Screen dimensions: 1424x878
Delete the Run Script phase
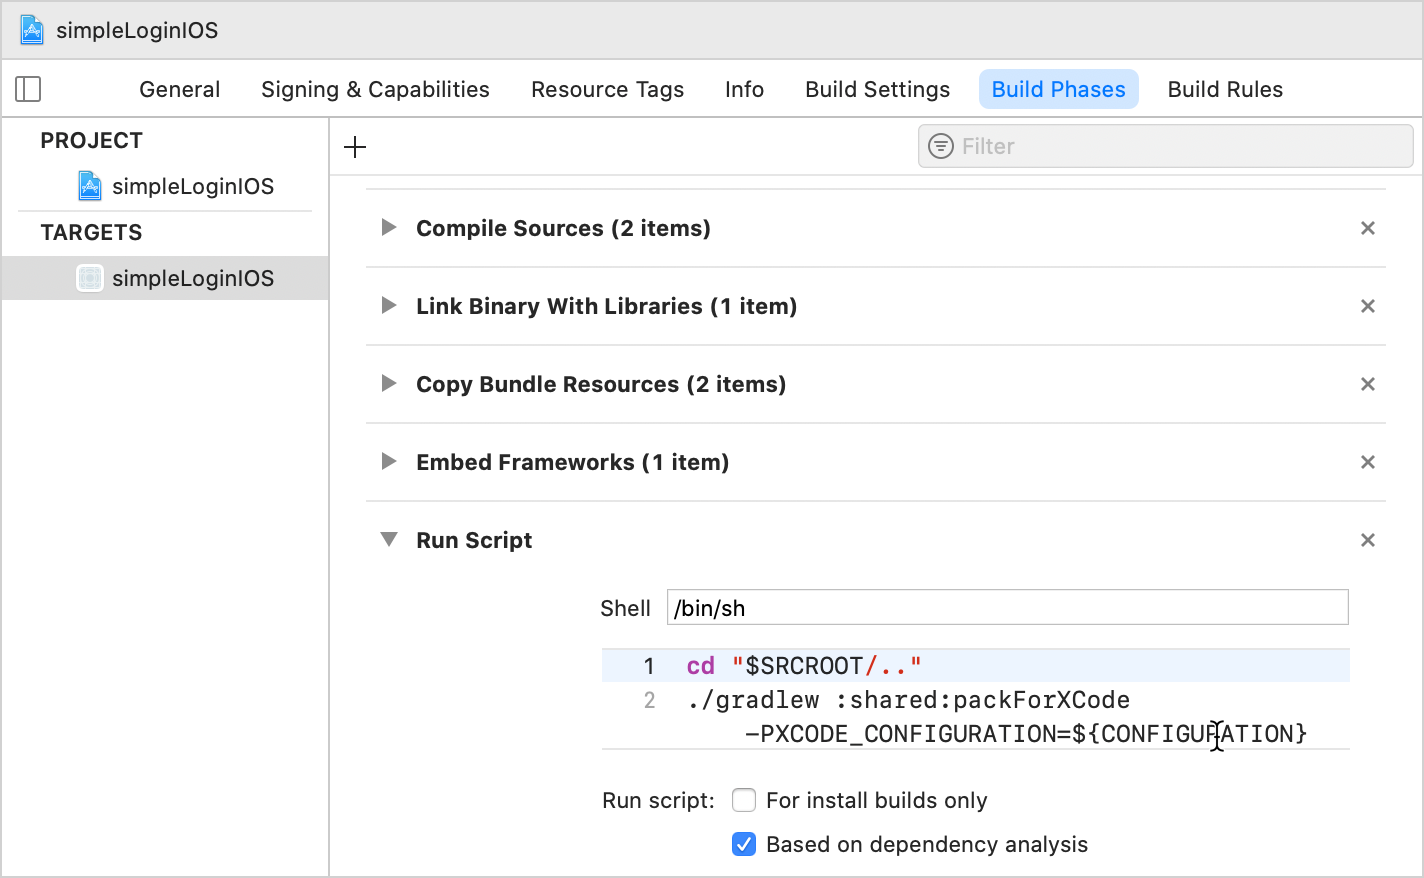(1368, 540)
